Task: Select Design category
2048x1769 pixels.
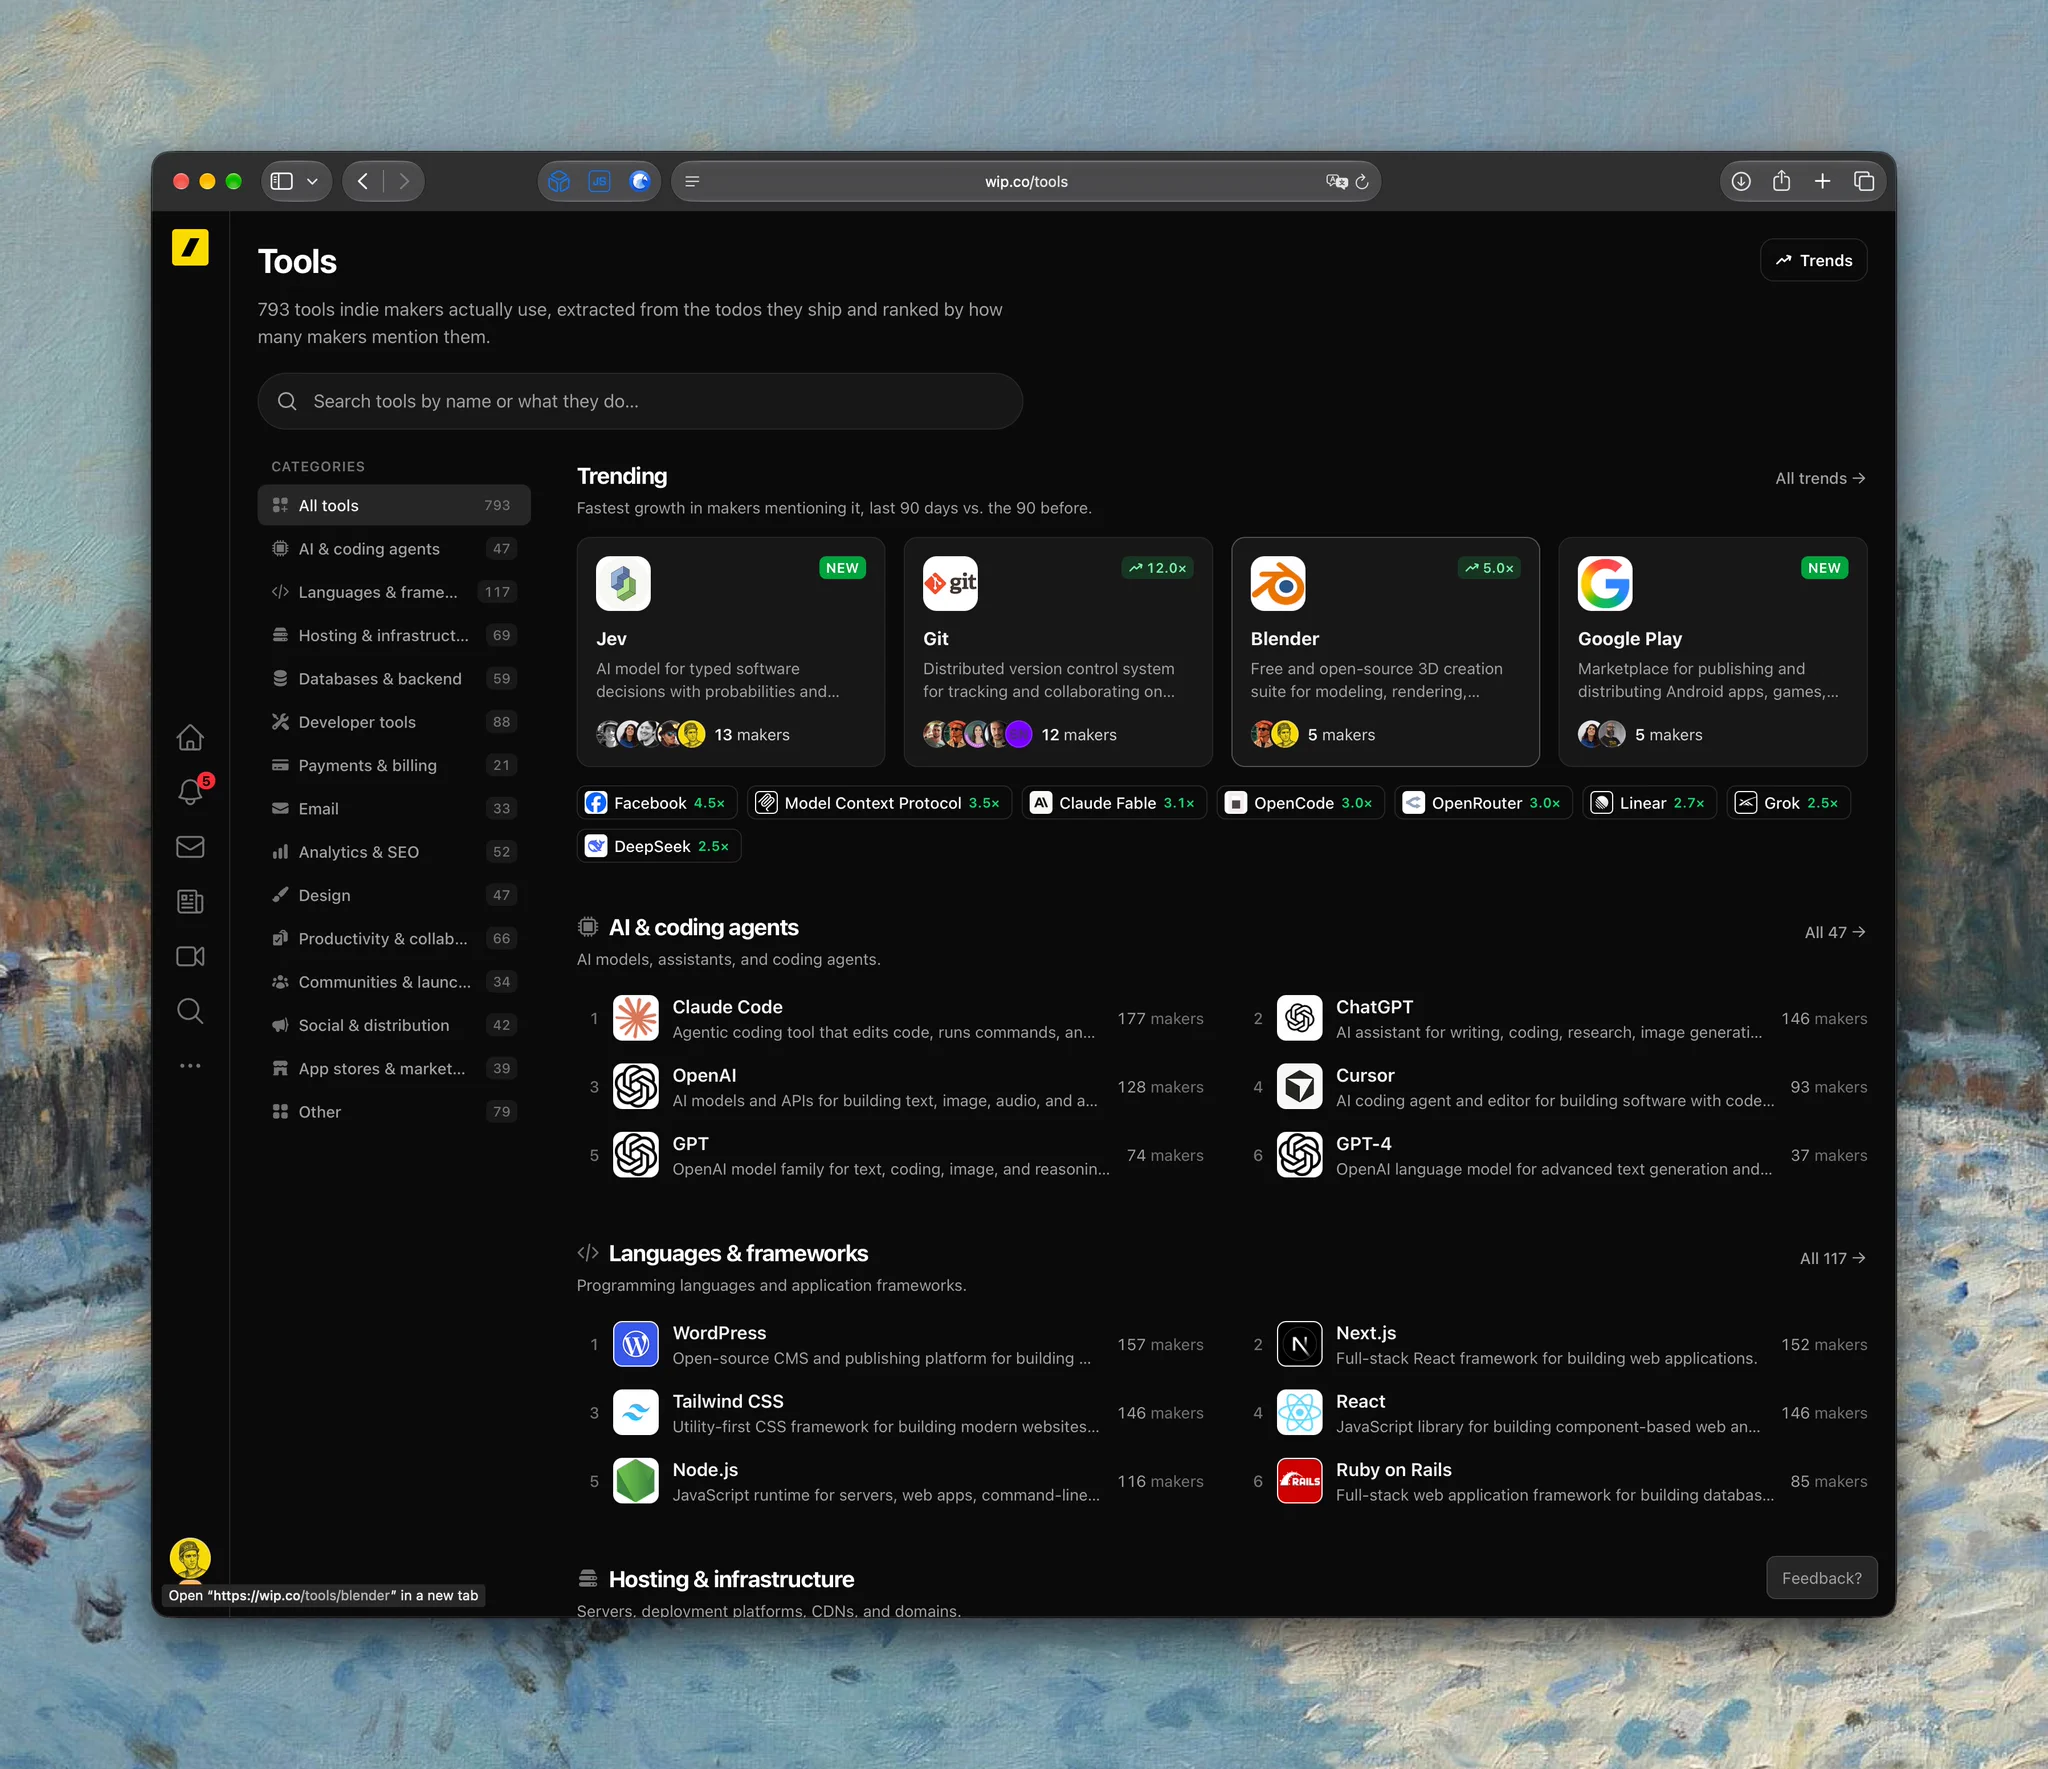Action: [x=394, y=895]
